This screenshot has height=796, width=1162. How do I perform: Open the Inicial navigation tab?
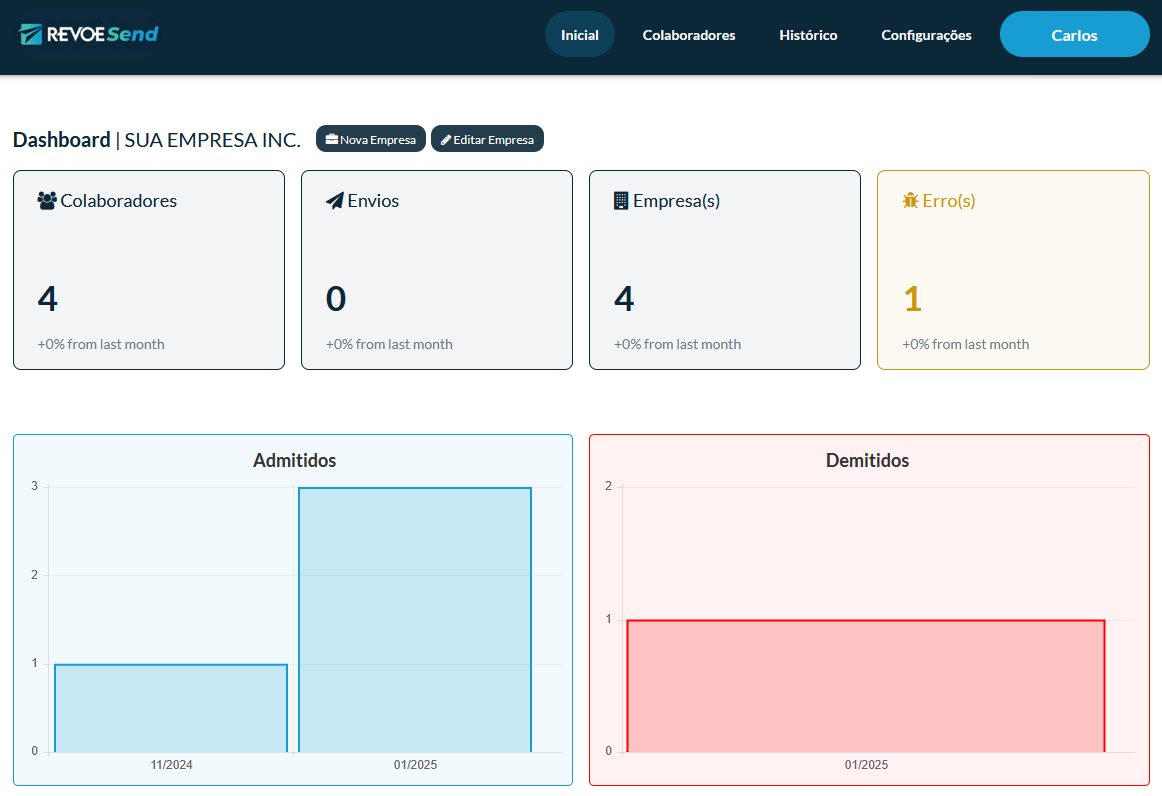point(580,35)
